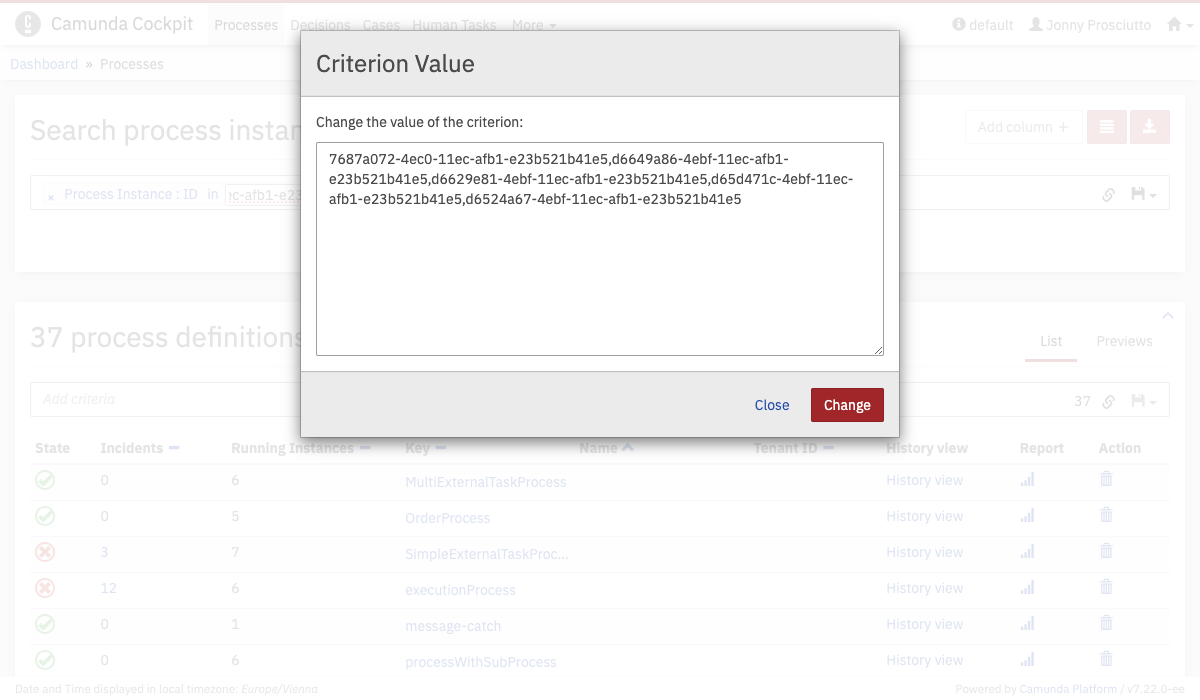Remove the Process Instance ID criterion
This screenshot has width=1200, height=700.
pos(51,197)
